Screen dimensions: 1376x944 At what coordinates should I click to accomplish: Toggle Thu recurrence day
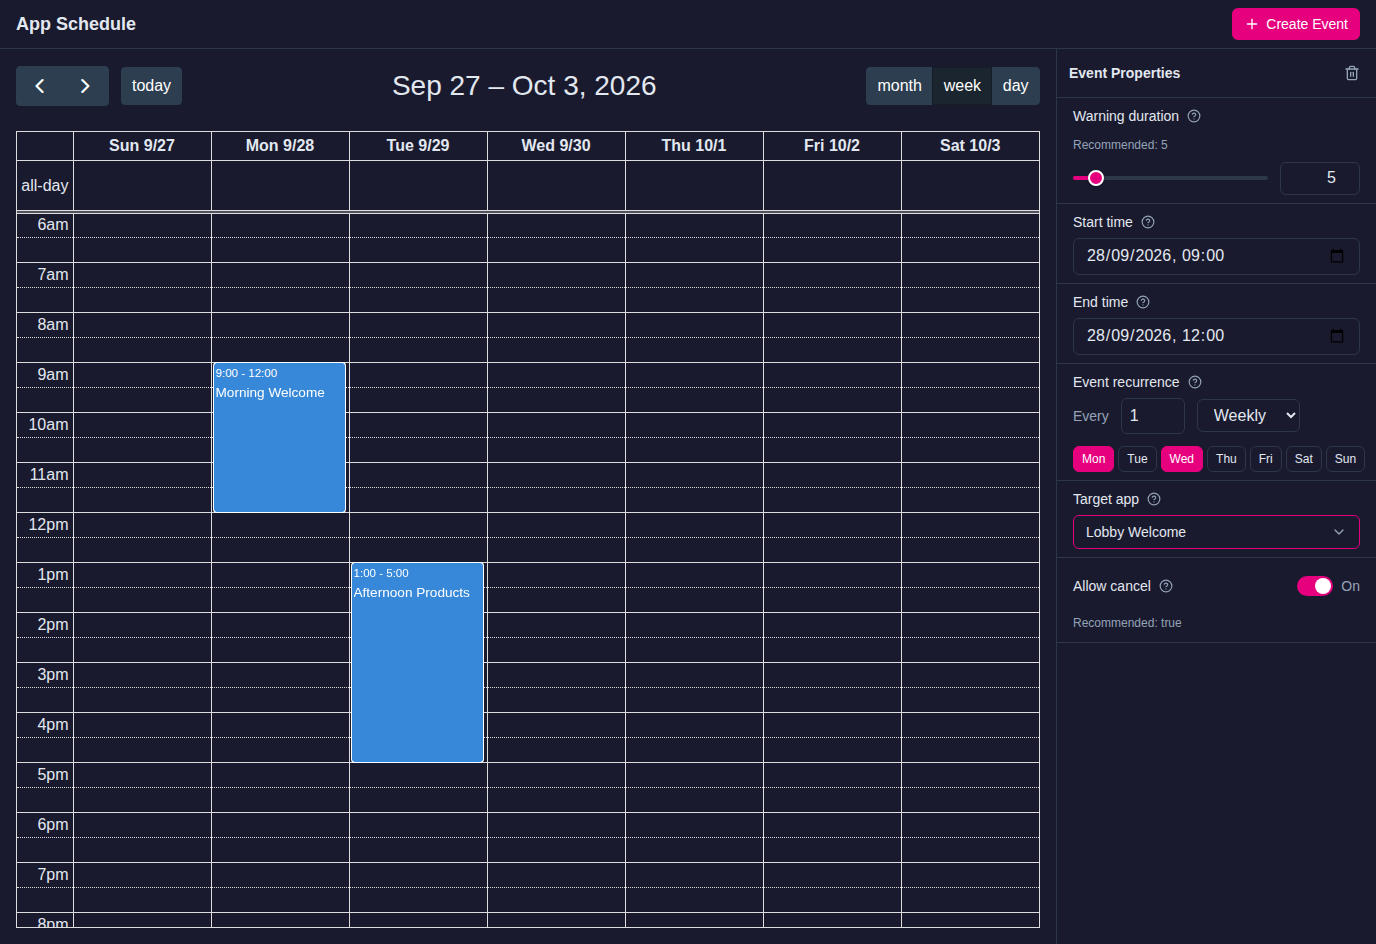click(x=1226, y=459)
